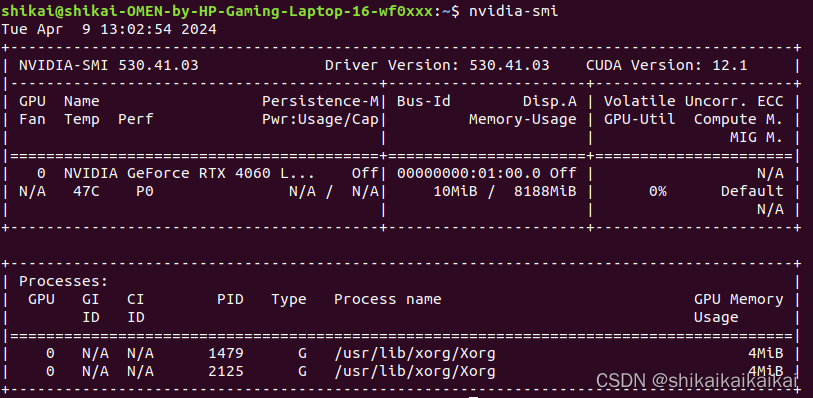Click the performance state P0
813x398 pixels.
(145, 191)
